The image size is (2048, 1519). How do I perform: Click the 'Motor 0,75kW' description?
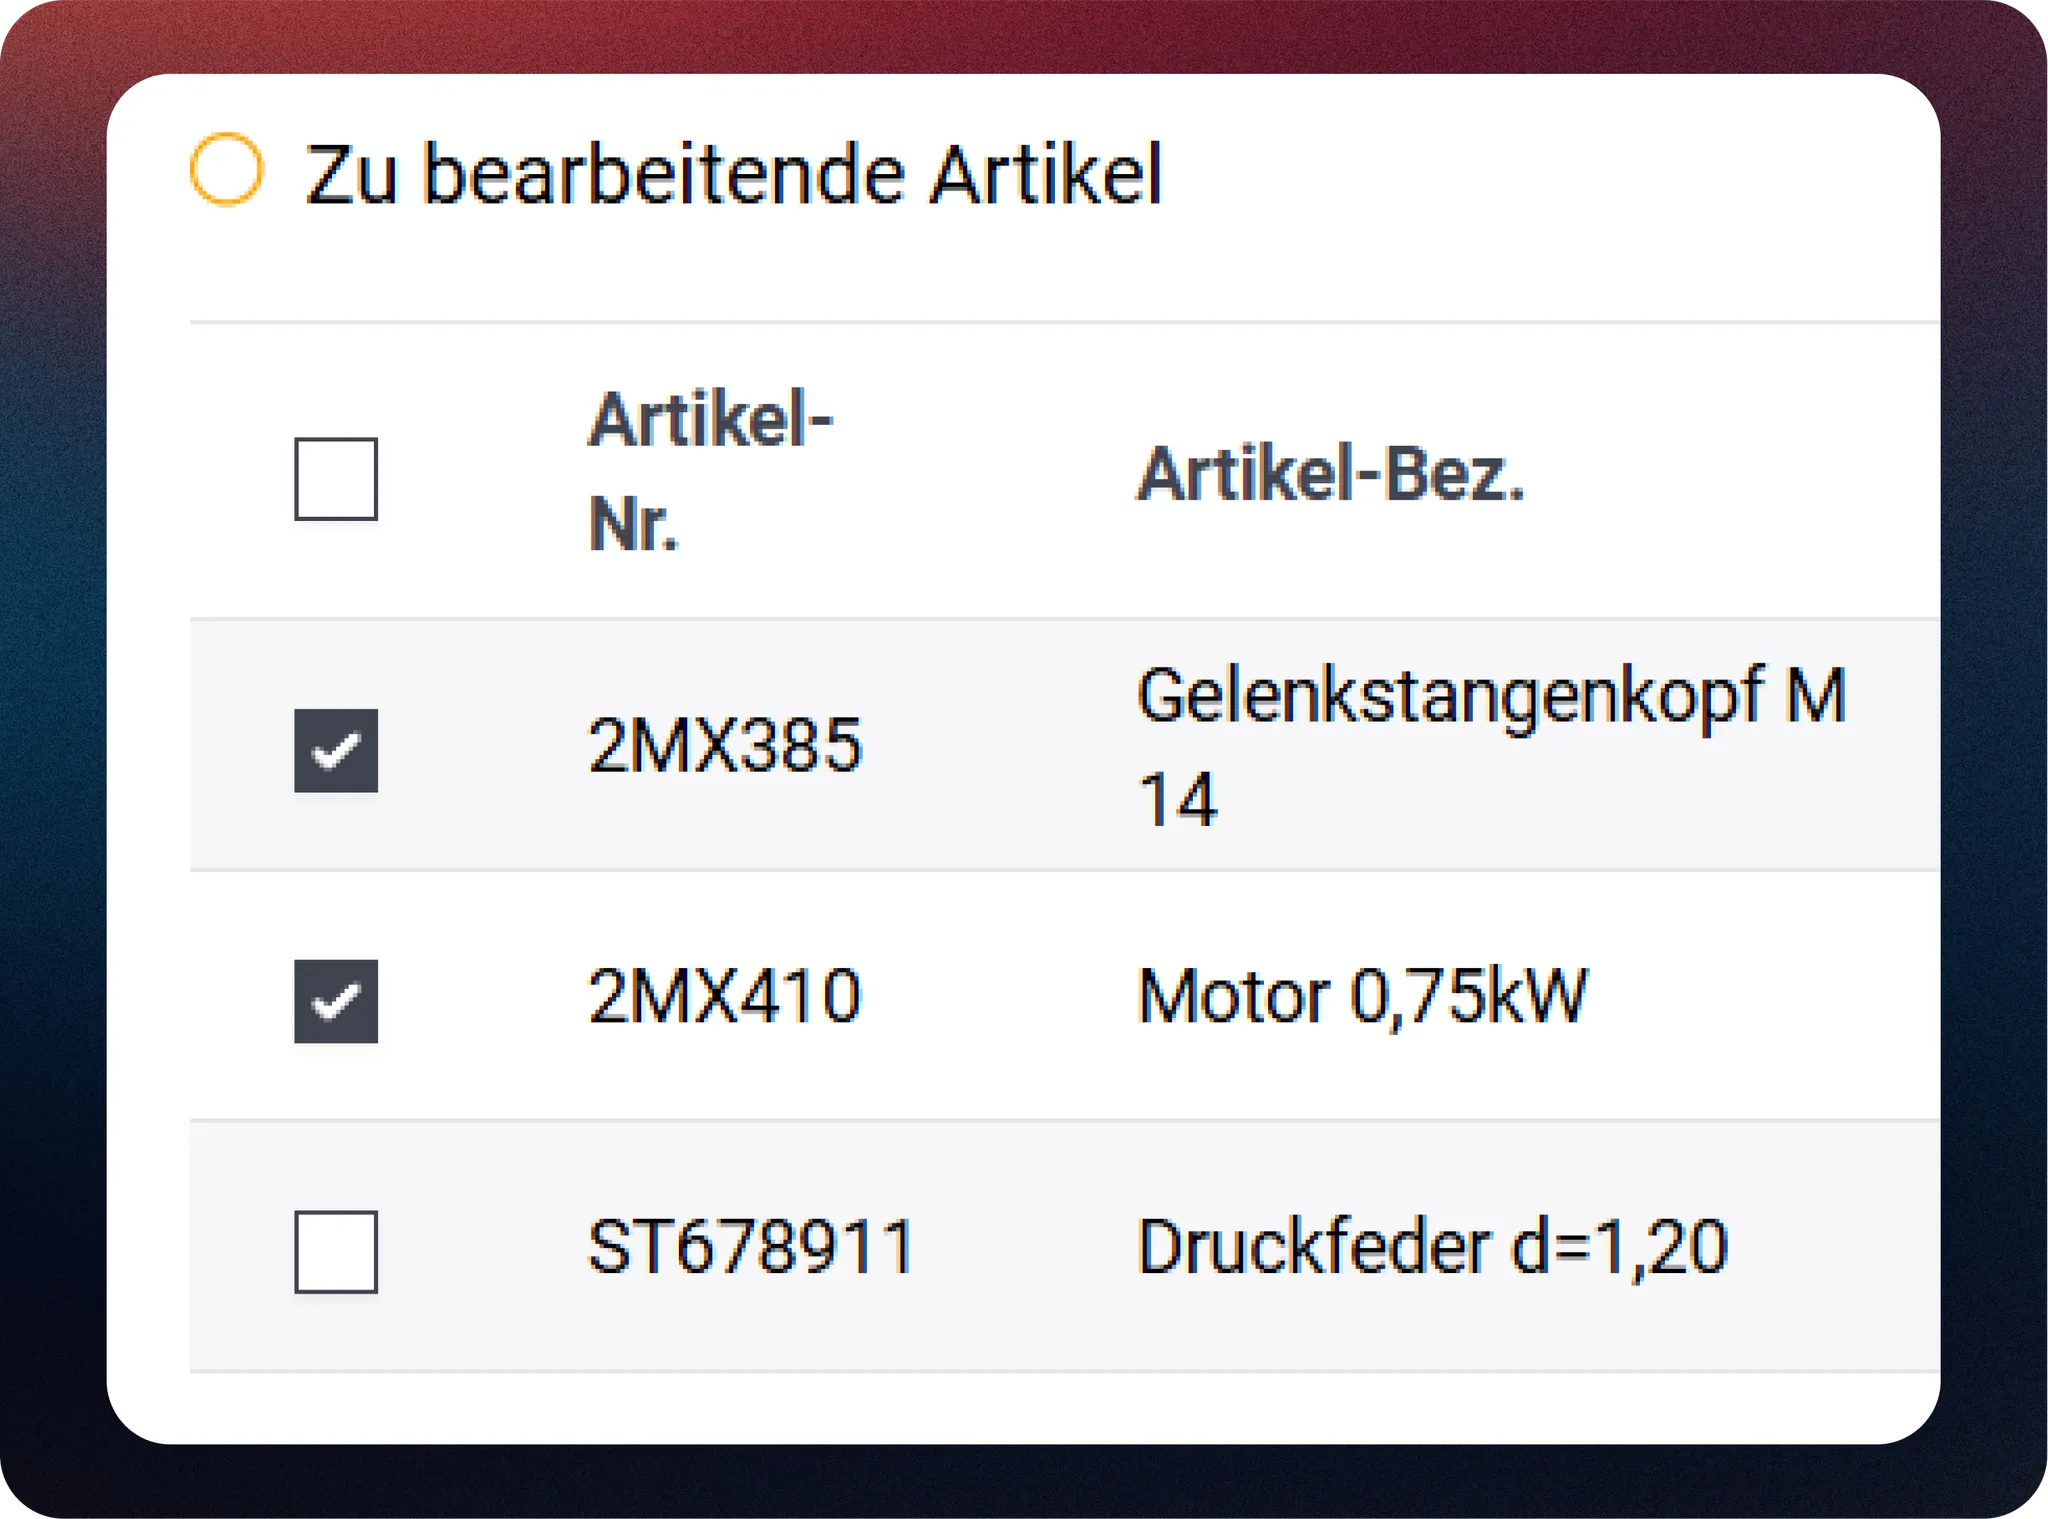(1362, 997)
